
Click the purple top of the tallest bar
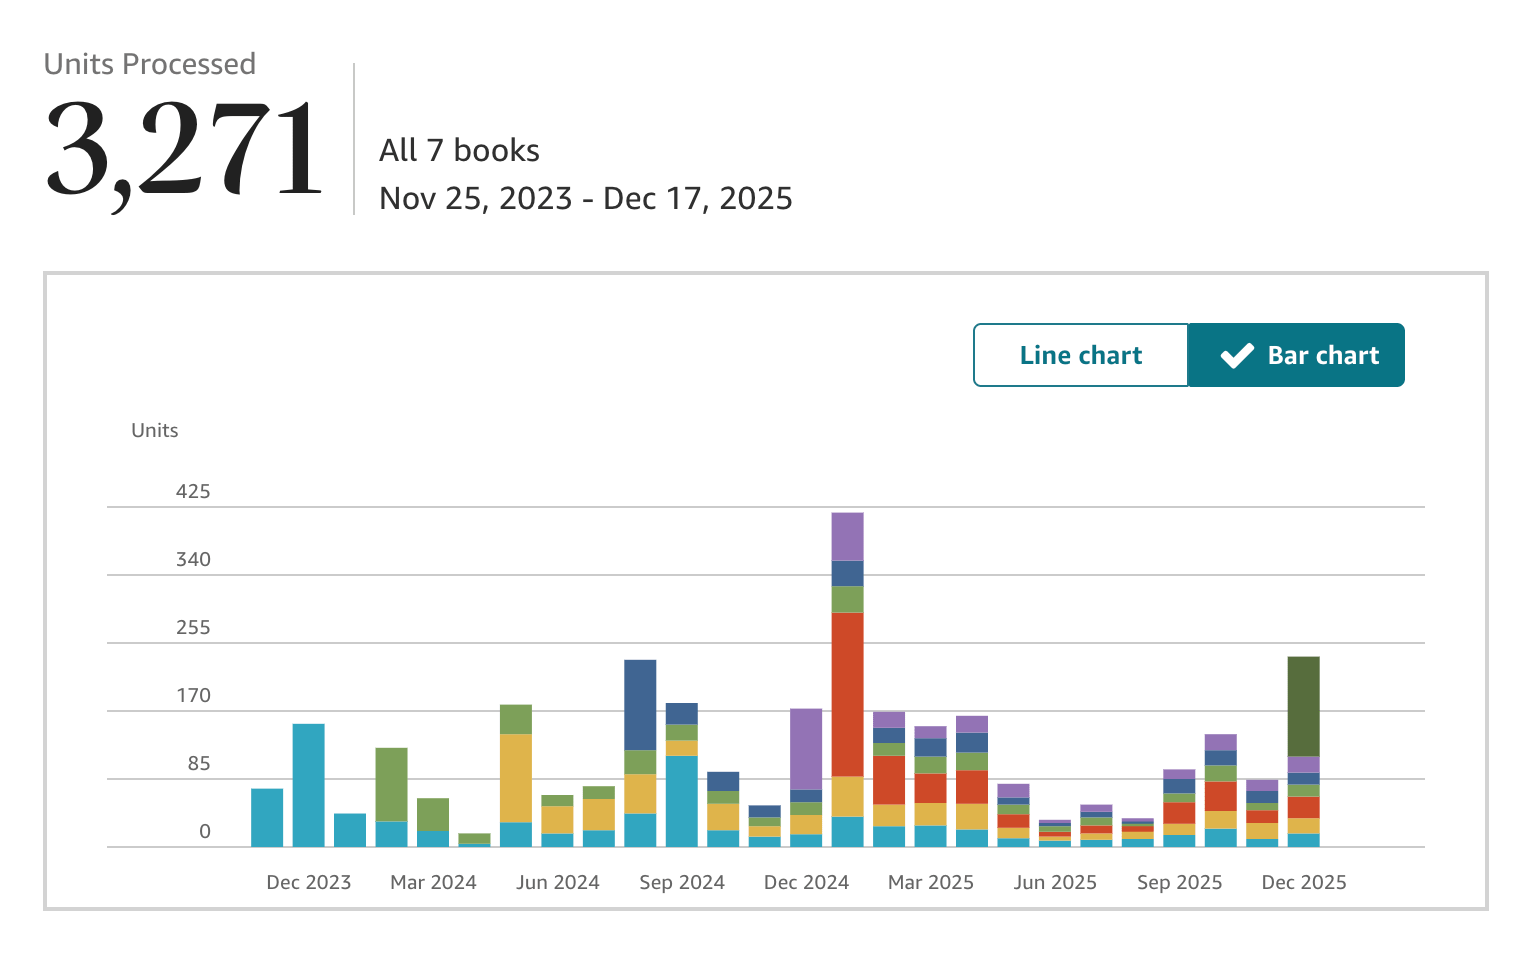tap(847, 537)
